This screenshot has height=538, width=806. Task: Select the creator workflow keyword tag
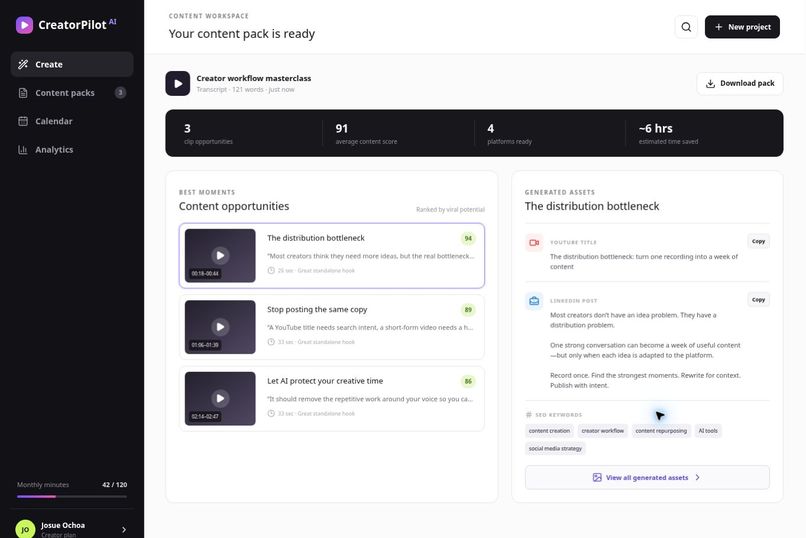(x=602, y=431)
